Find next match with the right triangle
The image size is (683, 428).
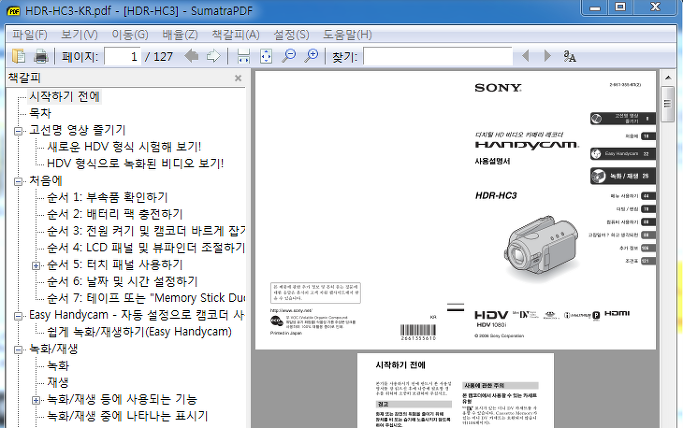tap(547, 56)
